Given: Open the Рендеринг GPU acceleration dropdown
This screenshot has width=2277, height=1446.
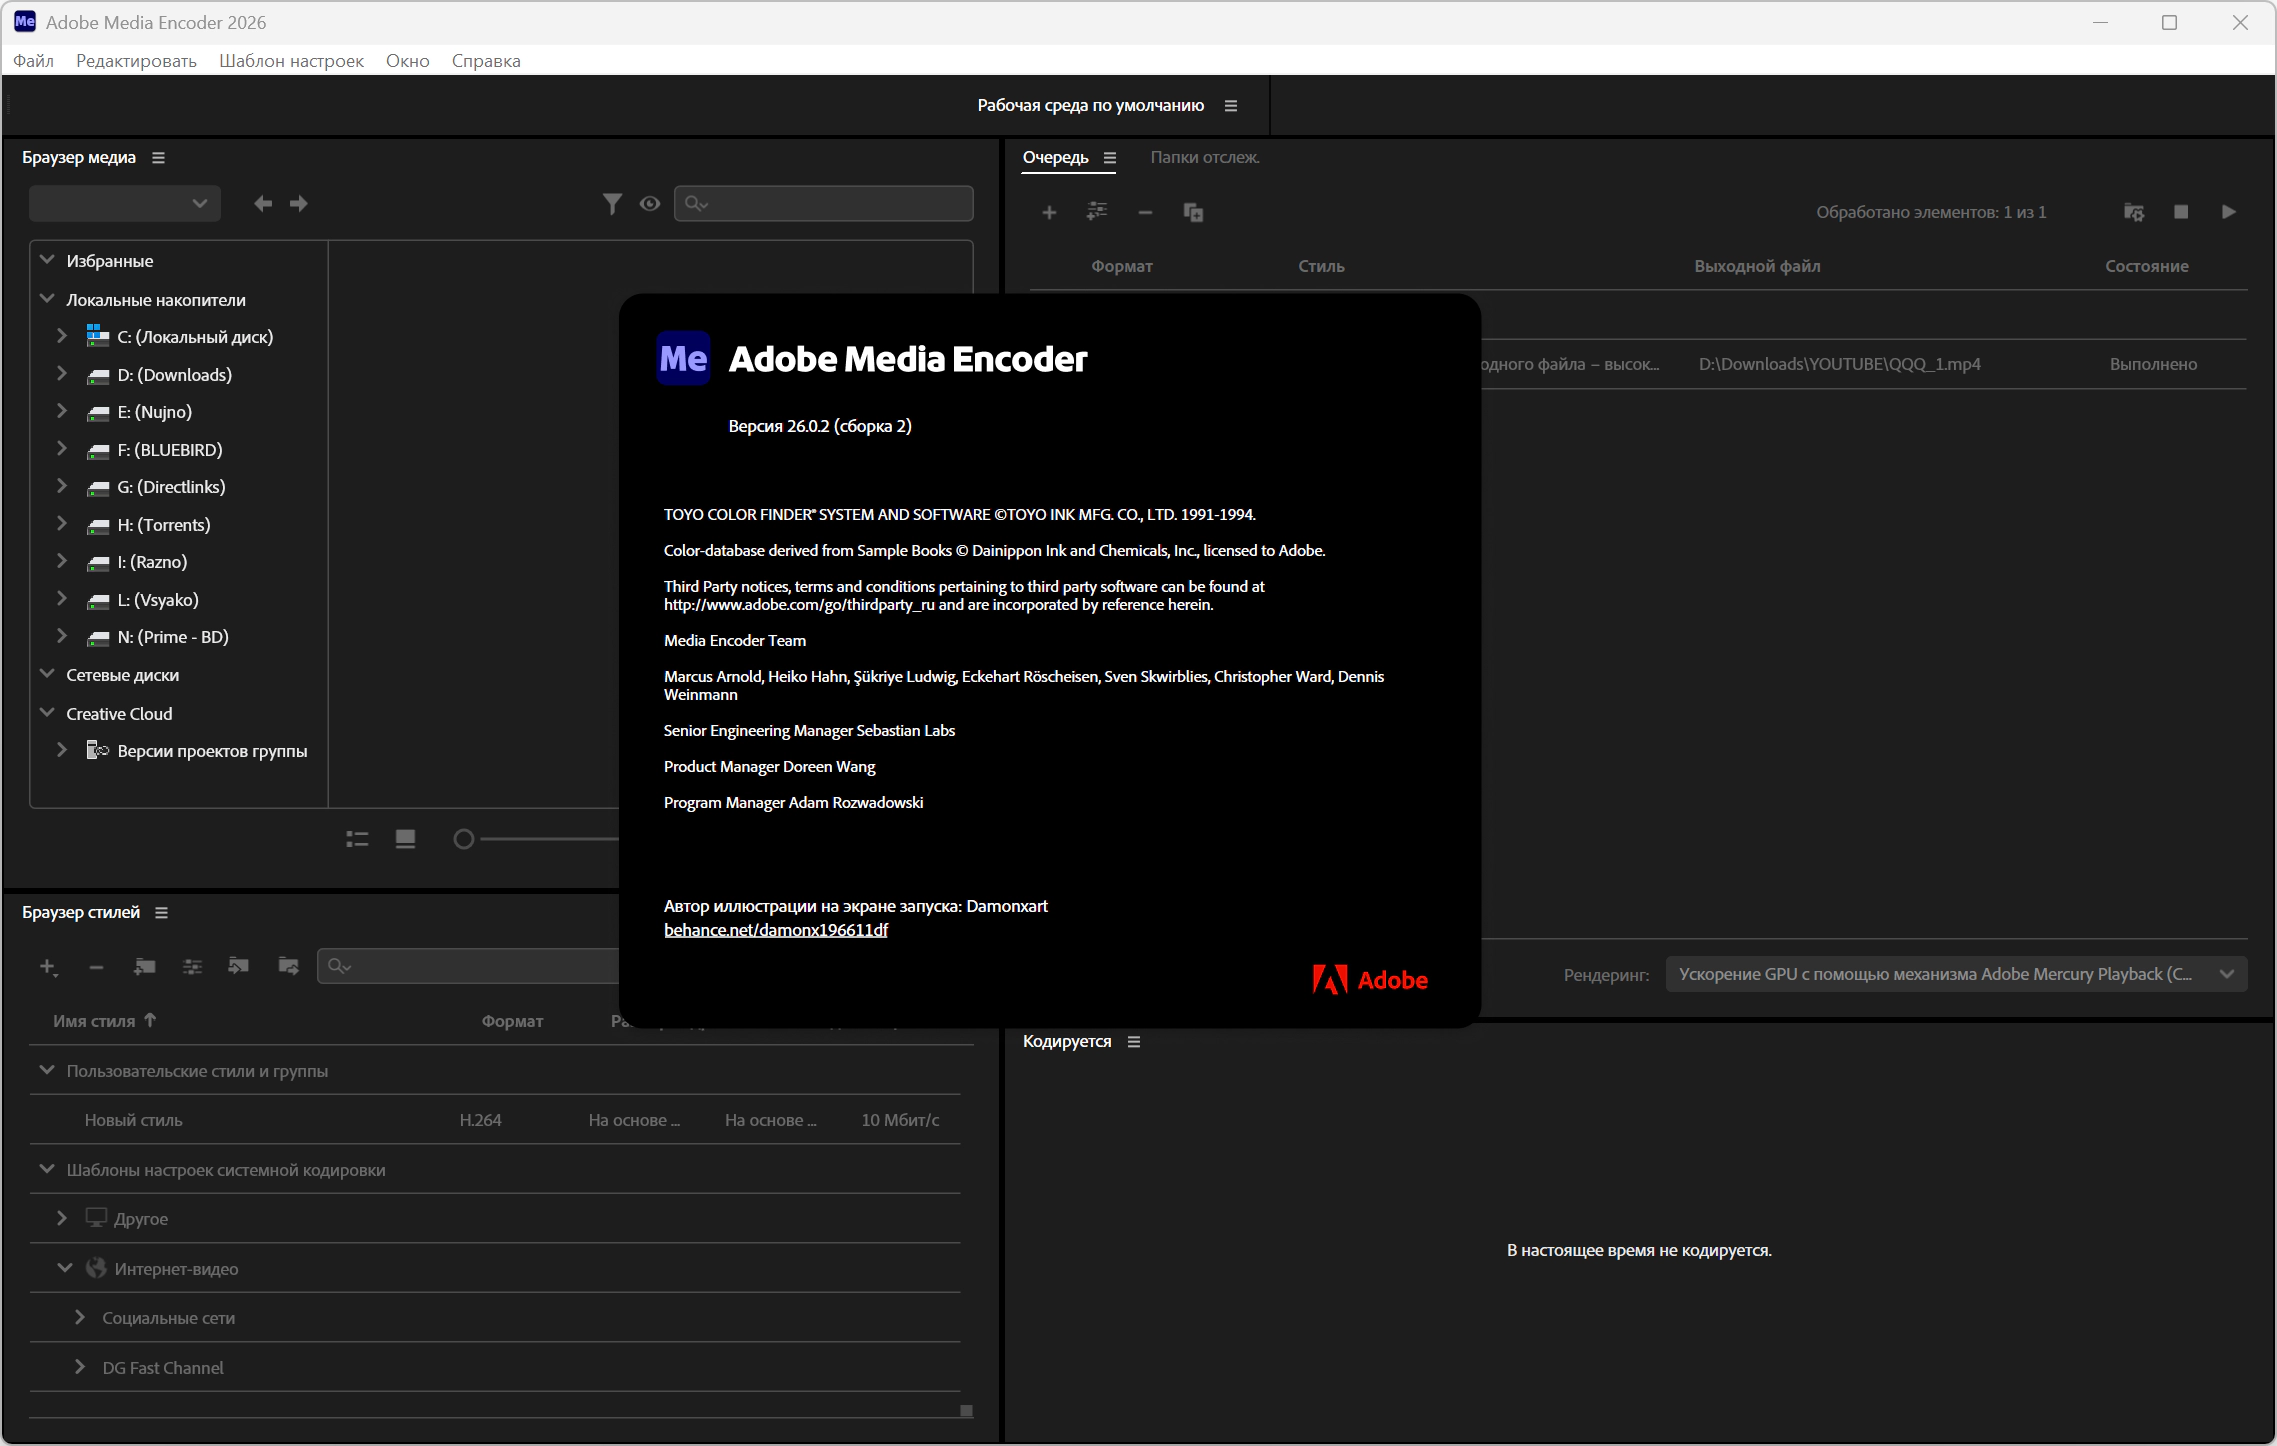Looking at the screenshot, I should click(x=1955, y=974).
